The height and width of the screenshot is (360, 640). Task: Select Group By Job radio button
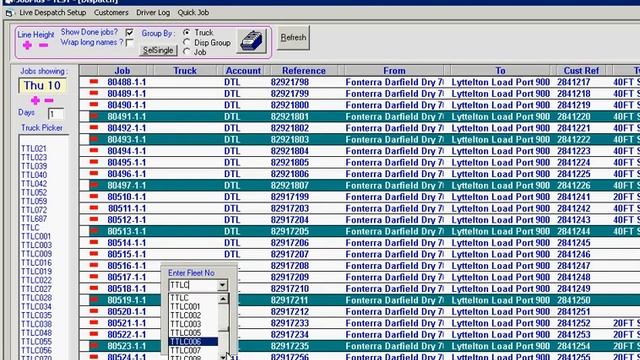point(187,52)
